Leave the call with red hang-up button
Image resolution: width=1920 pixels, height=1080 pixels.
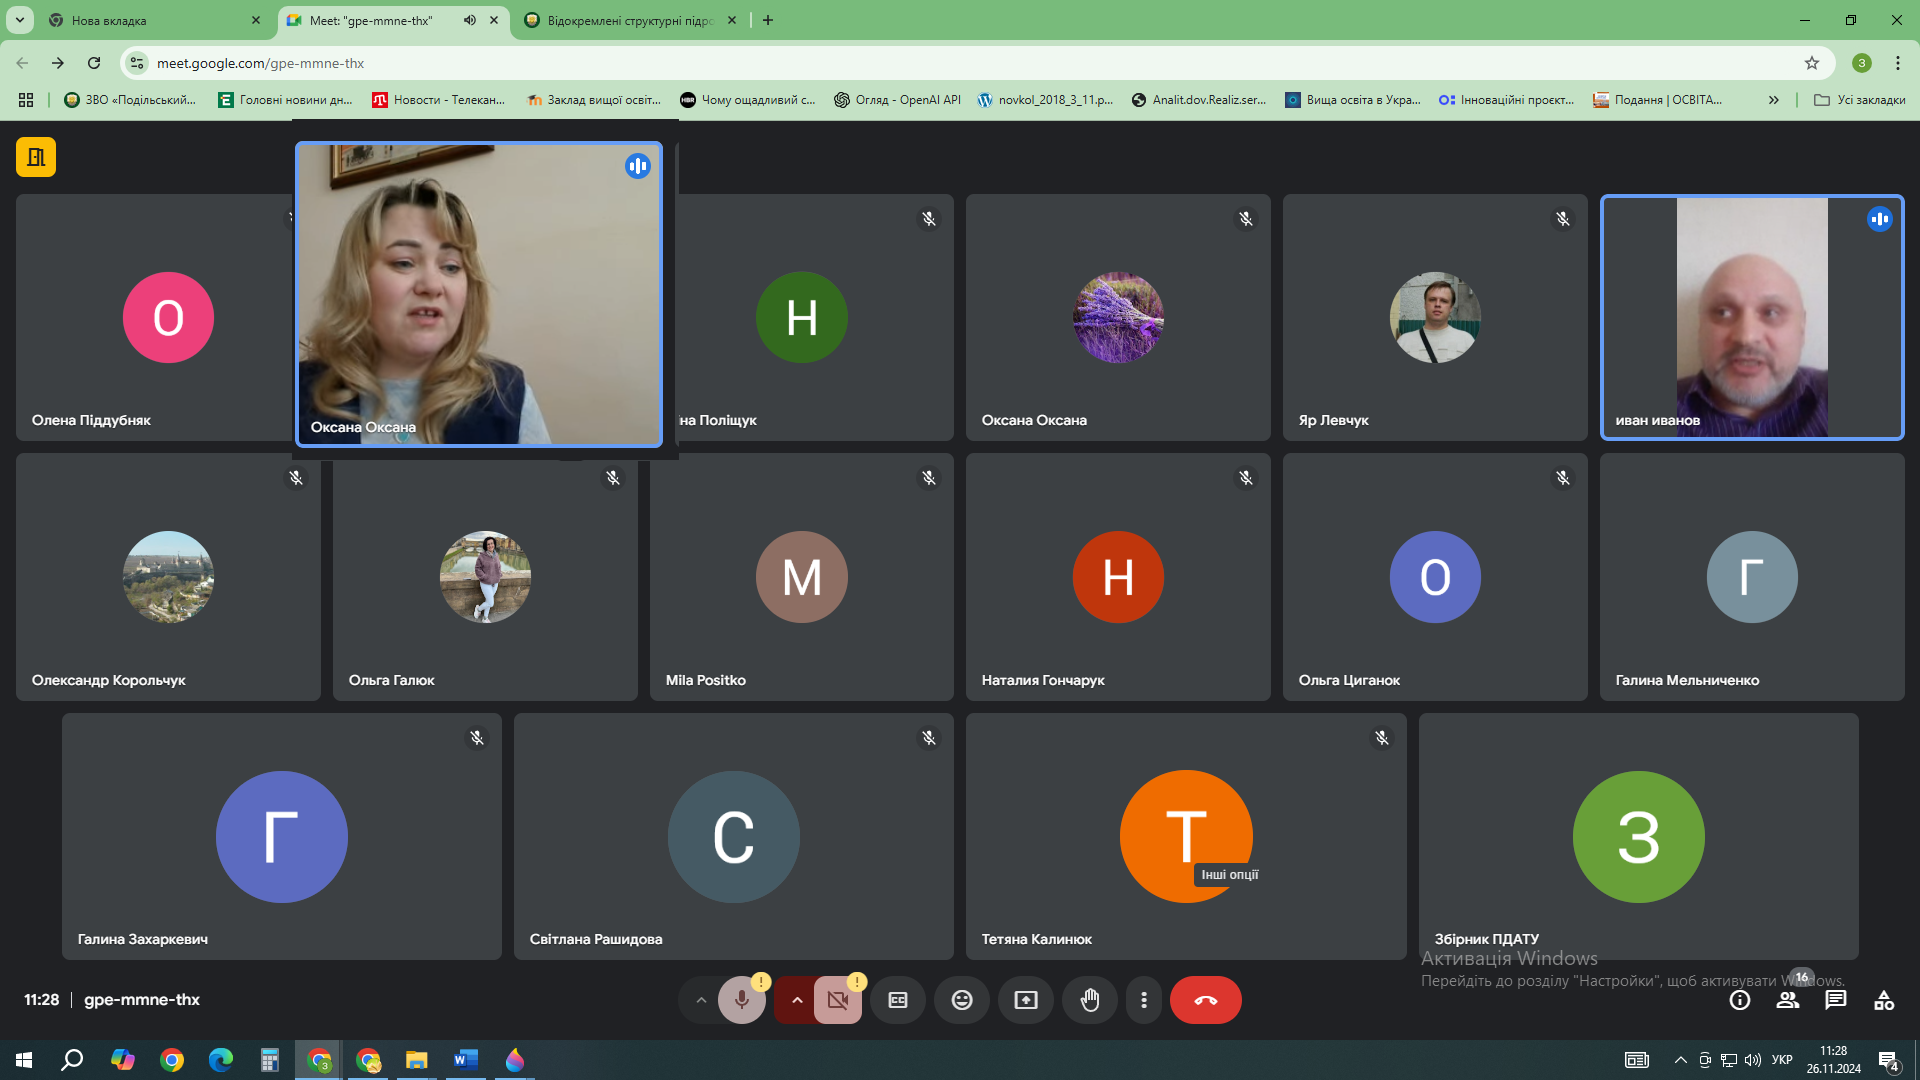(x=1205, y=1000)
